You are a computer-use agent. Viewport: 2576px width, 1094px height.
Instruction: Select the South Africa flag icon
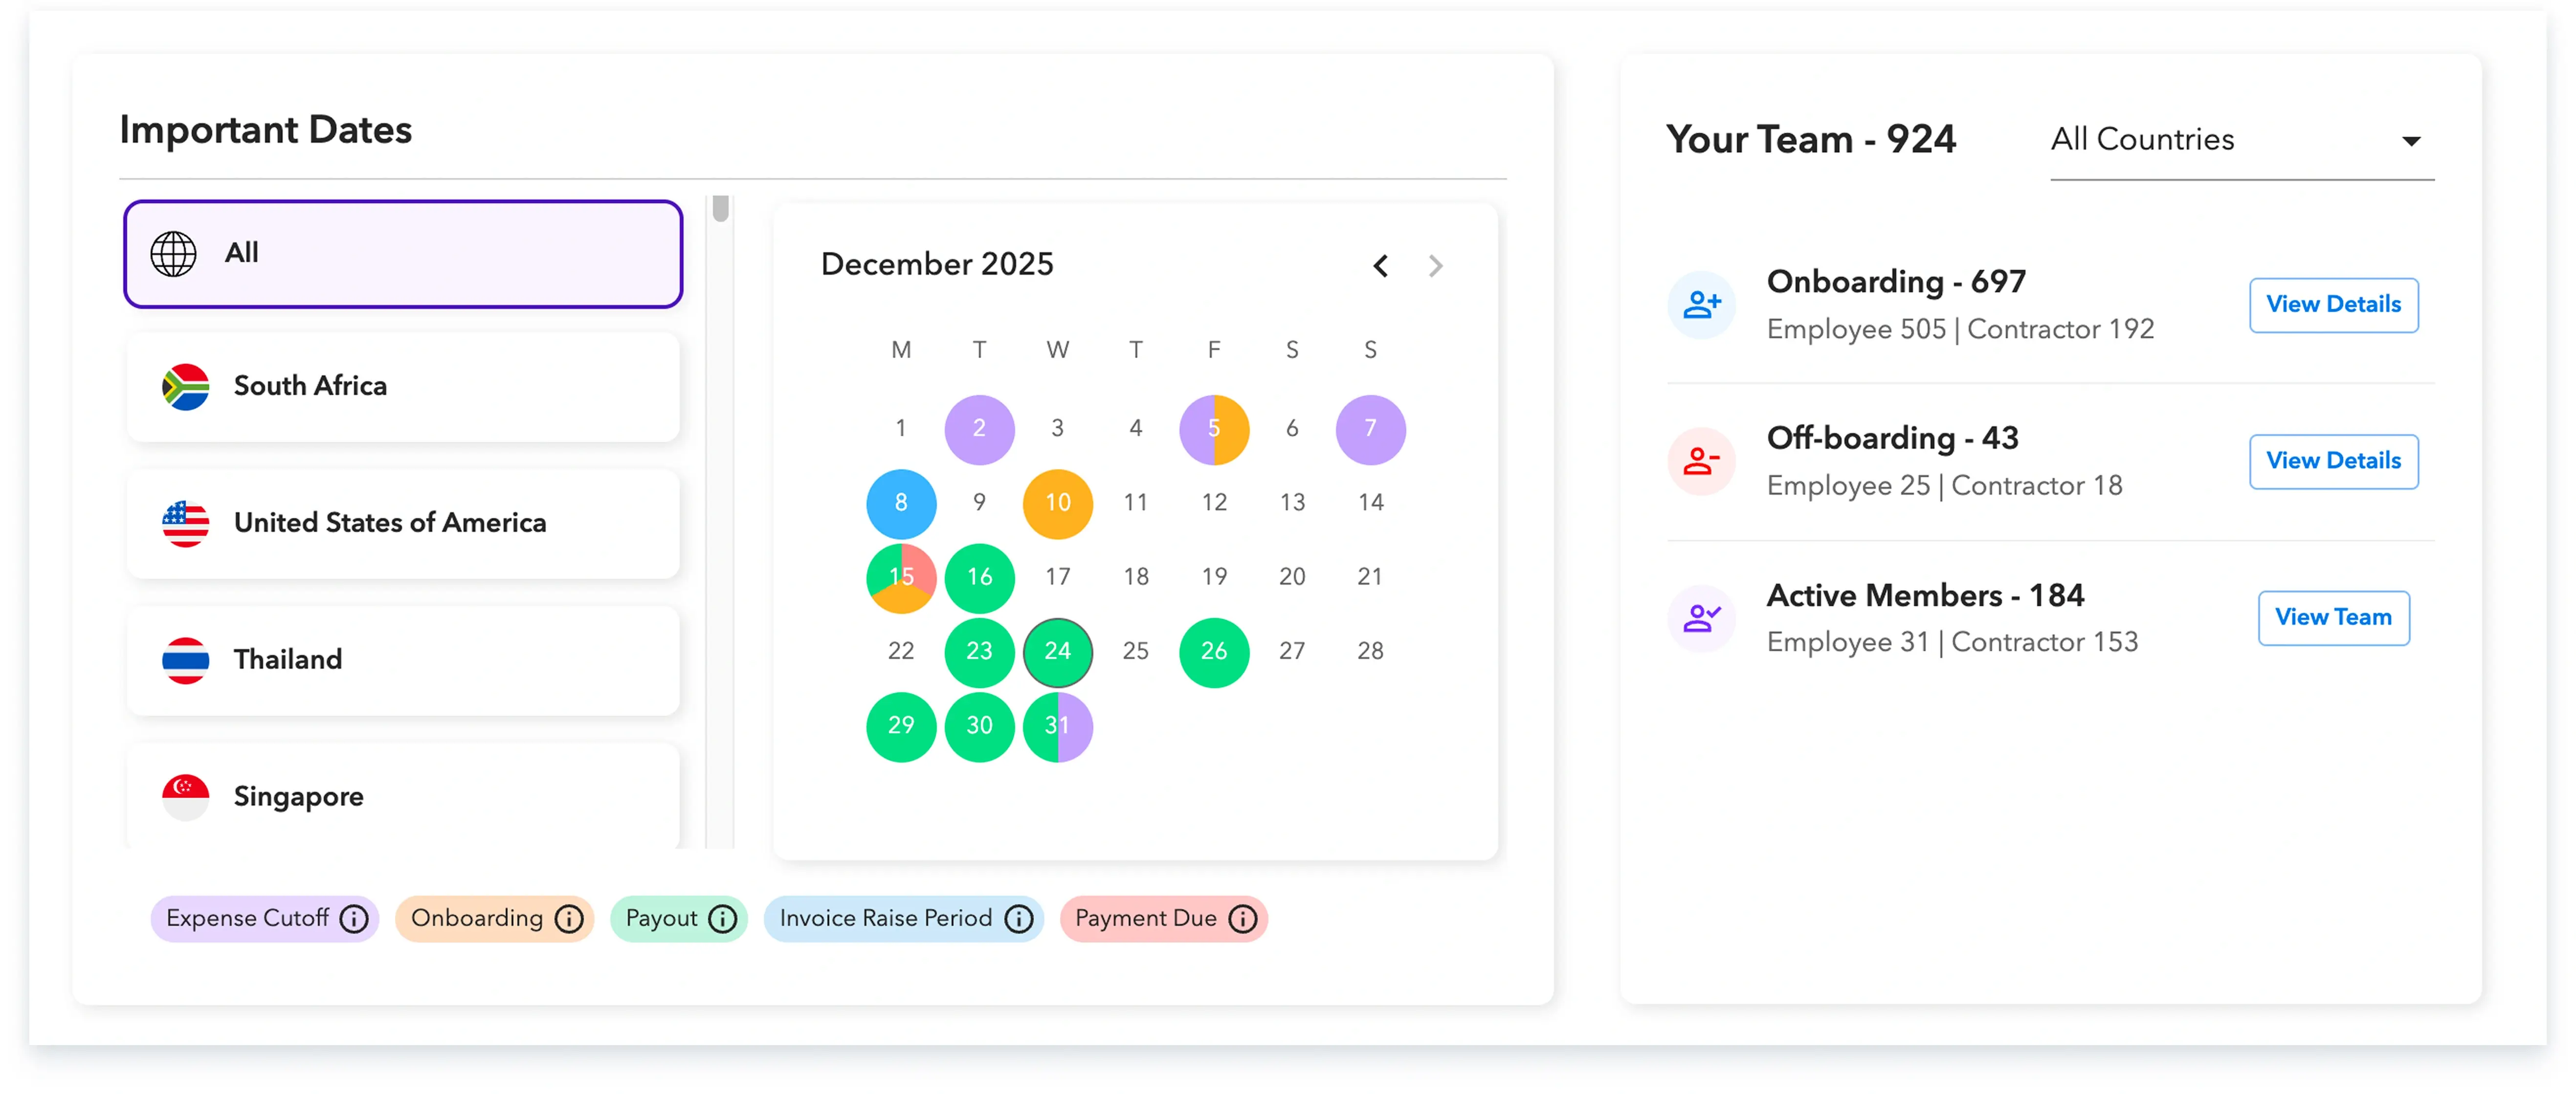pos(186,387)
